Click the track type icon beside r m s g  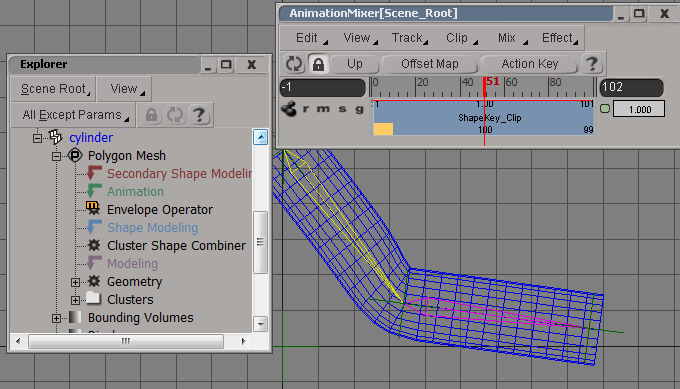click(x=289, y=108)
